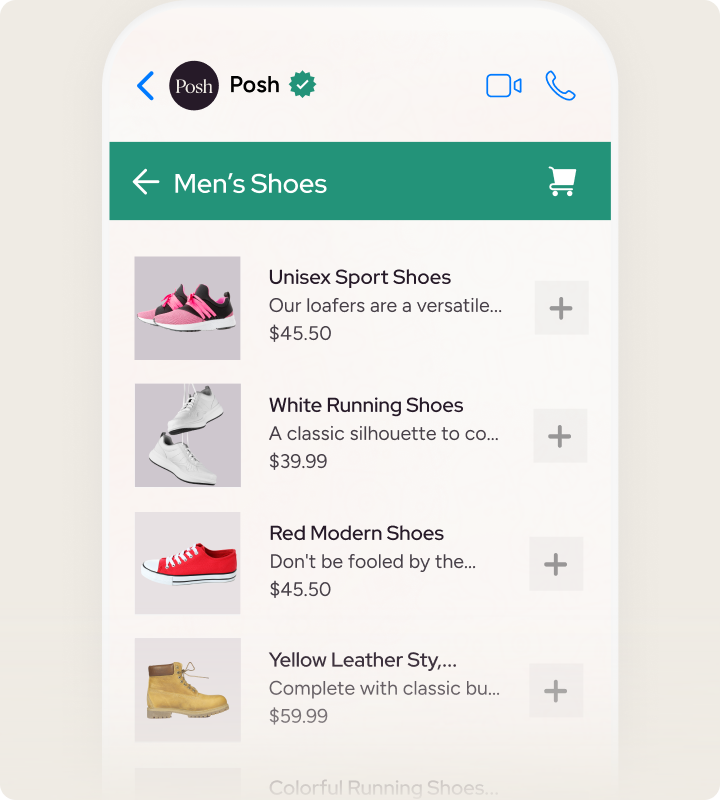This screenshot has width=720, height=800.
Task: Select the Red Modern Shoes title
Action: pyautogui.click(x=356, y=533)
